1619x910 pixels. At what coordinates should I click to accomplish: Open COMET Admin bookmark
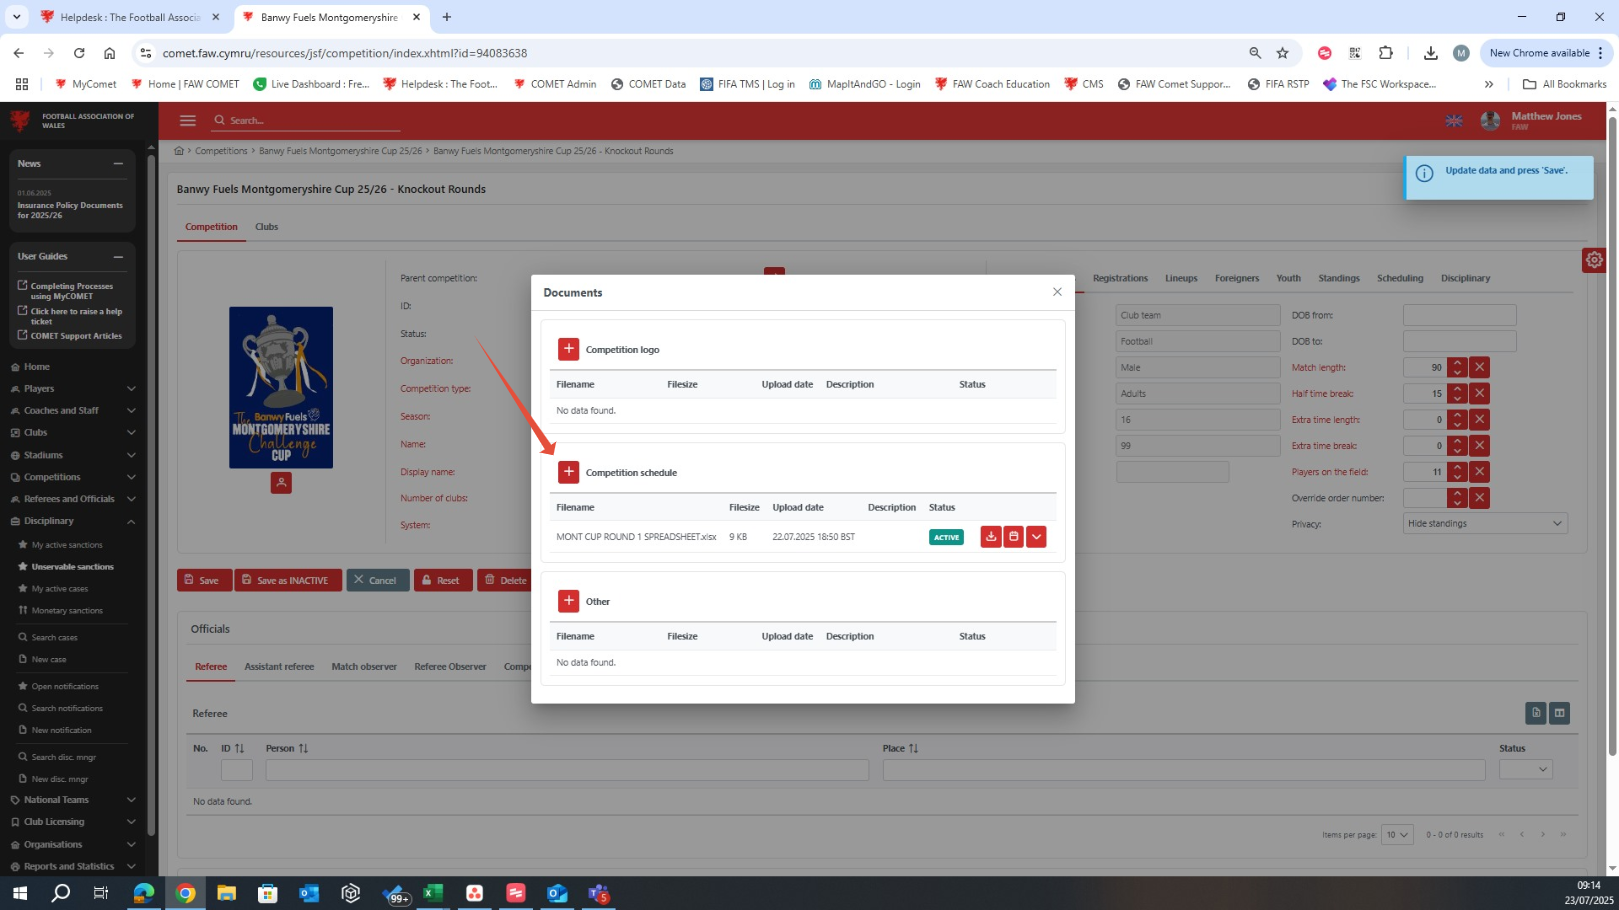pyautogui.click(x=555, y=84)
